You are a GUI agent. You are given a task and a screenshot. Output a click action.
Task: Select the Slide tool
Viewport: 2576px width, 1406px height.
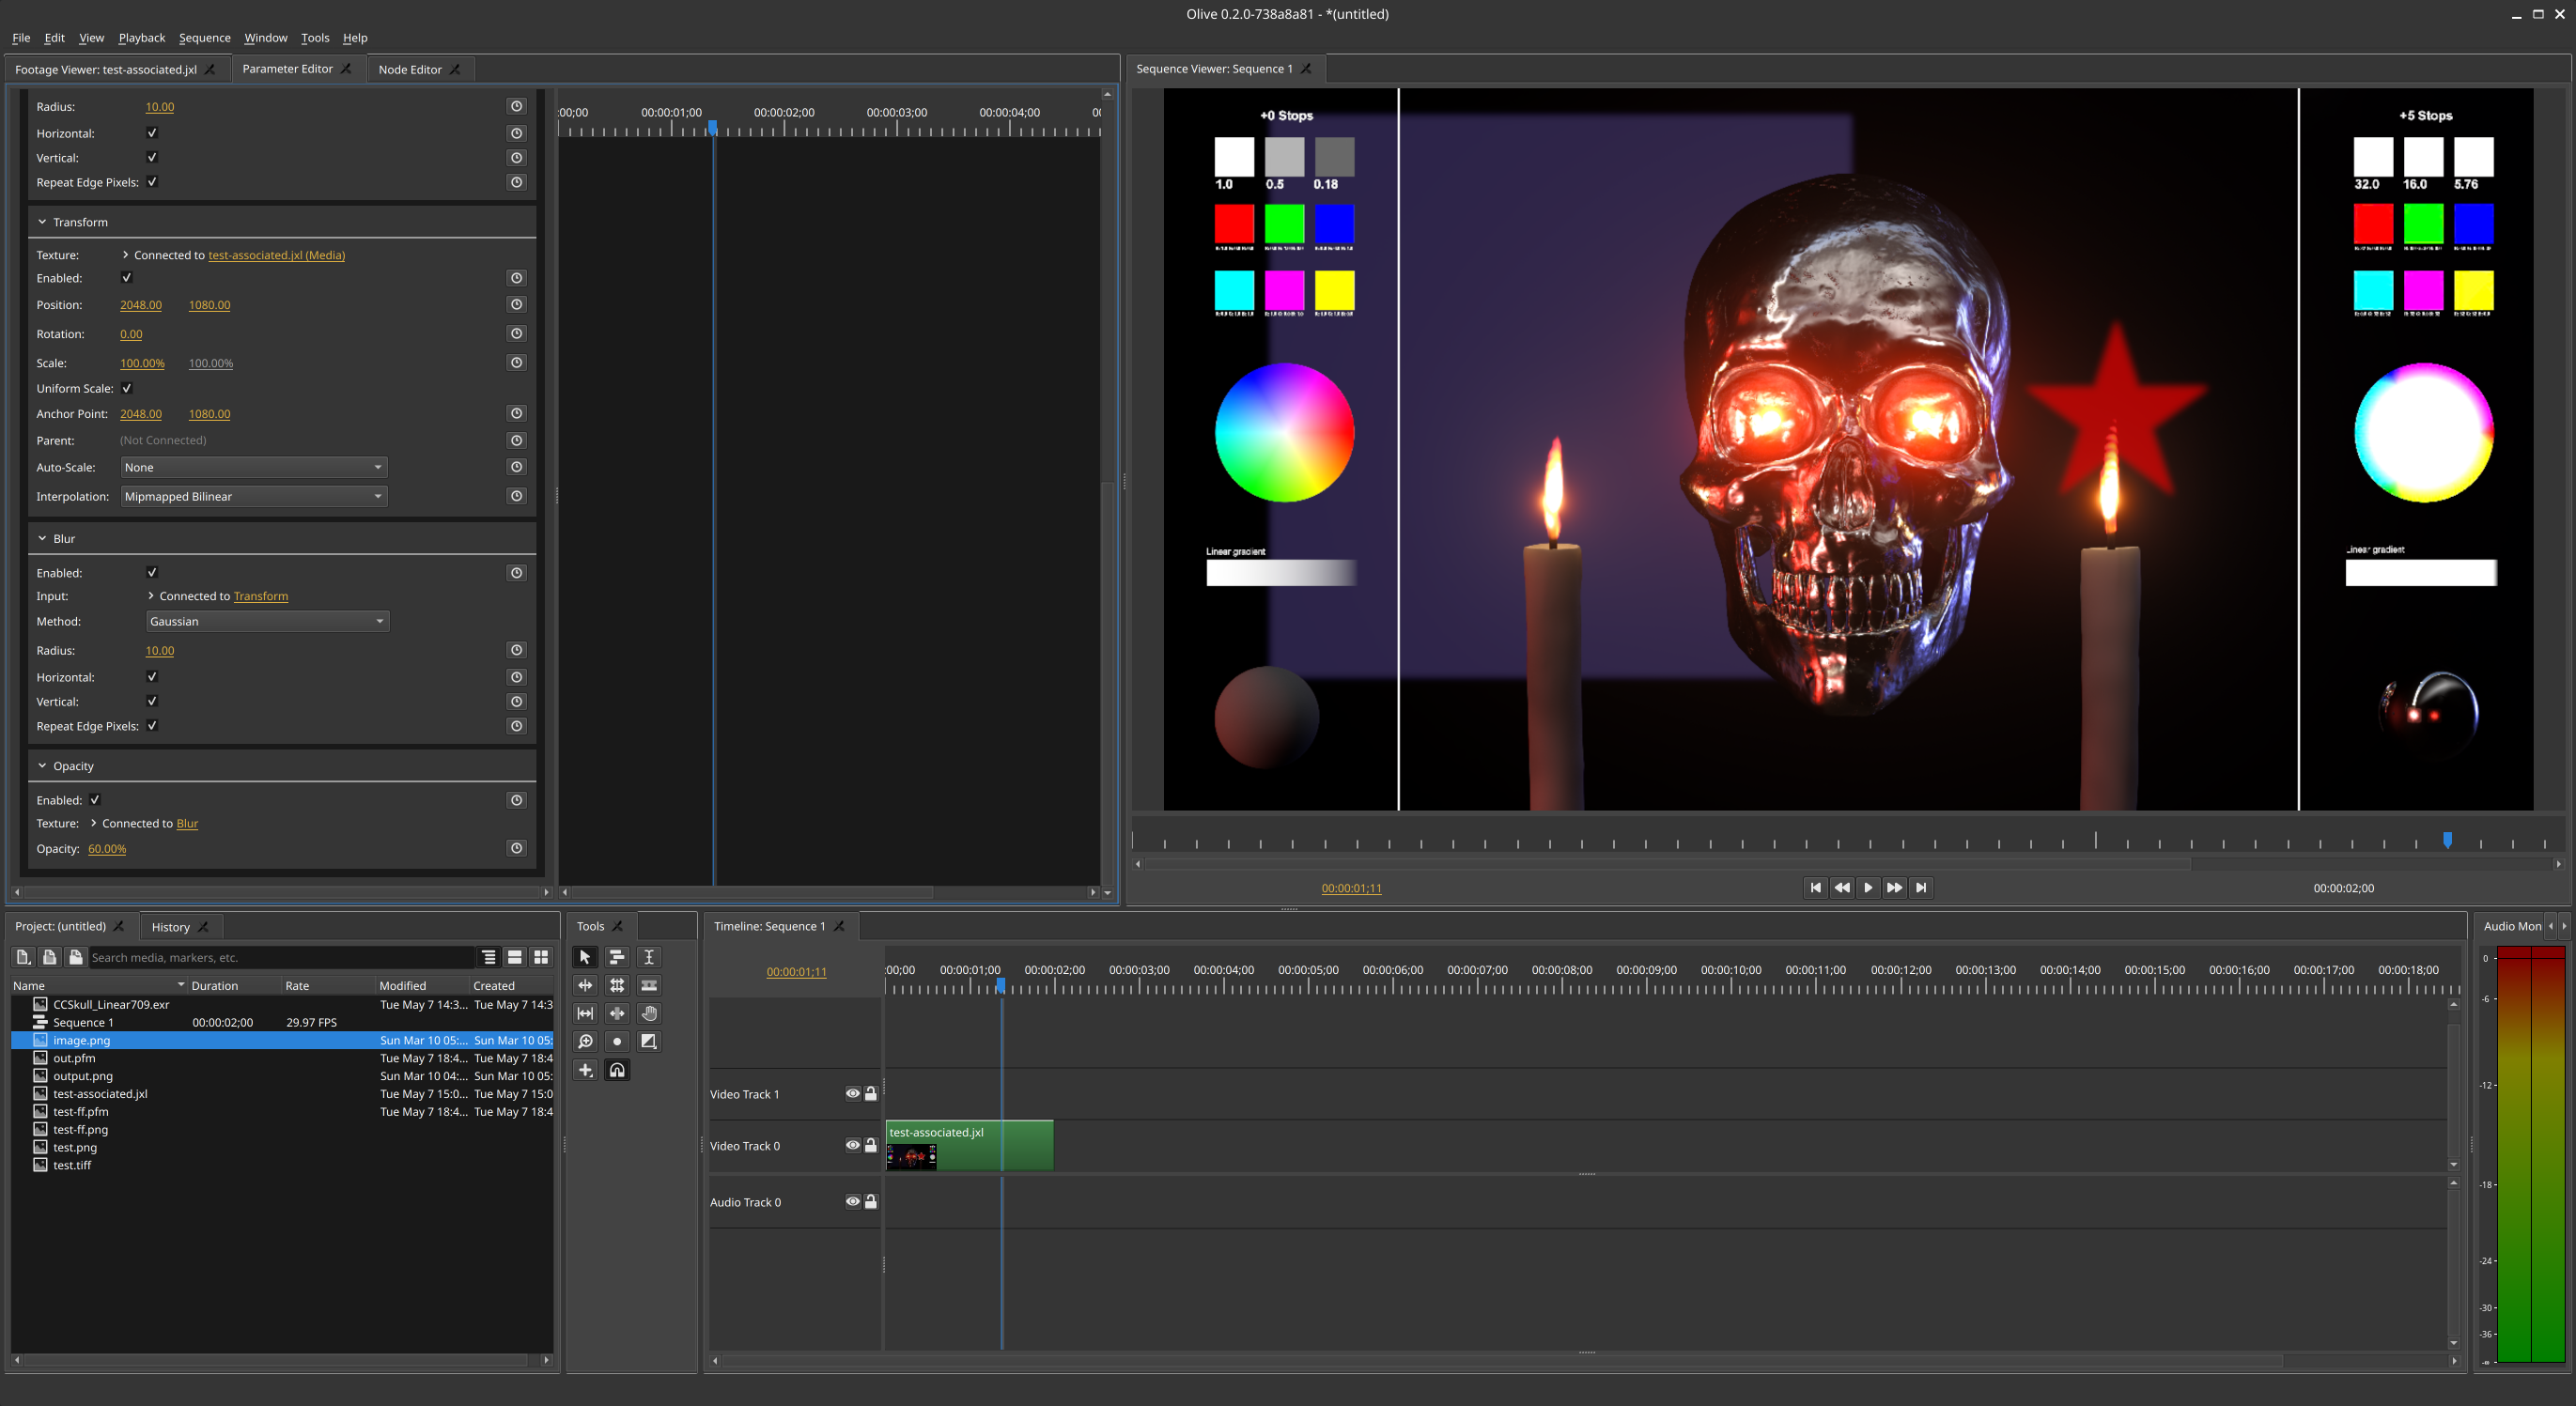[x=617, y=1013]
